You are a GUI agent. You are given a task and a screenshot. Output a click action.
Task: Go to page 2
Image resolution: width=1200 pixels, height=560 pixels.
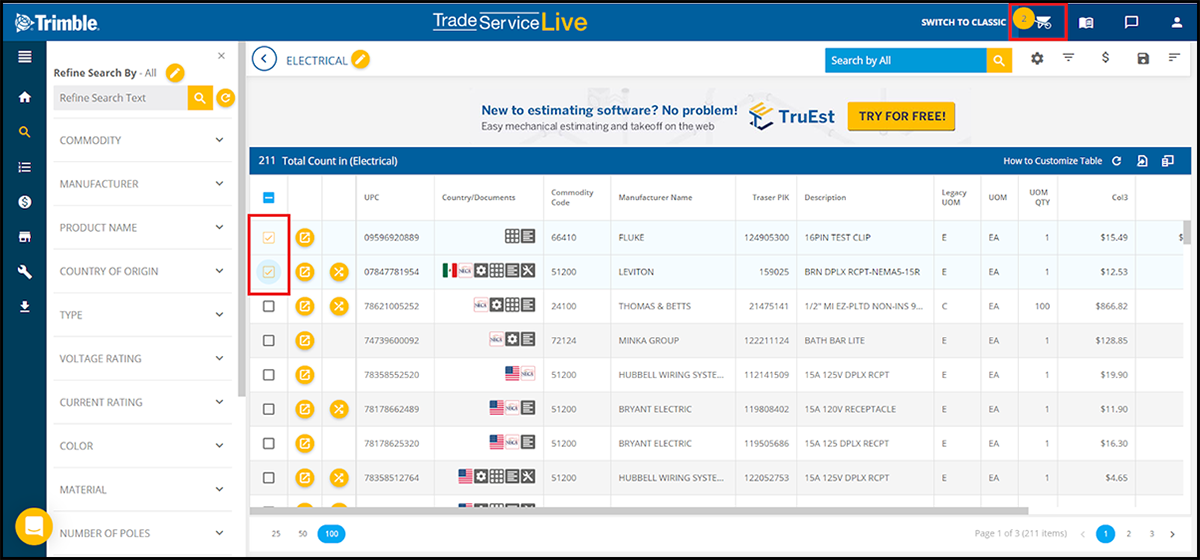[1128, 534]
